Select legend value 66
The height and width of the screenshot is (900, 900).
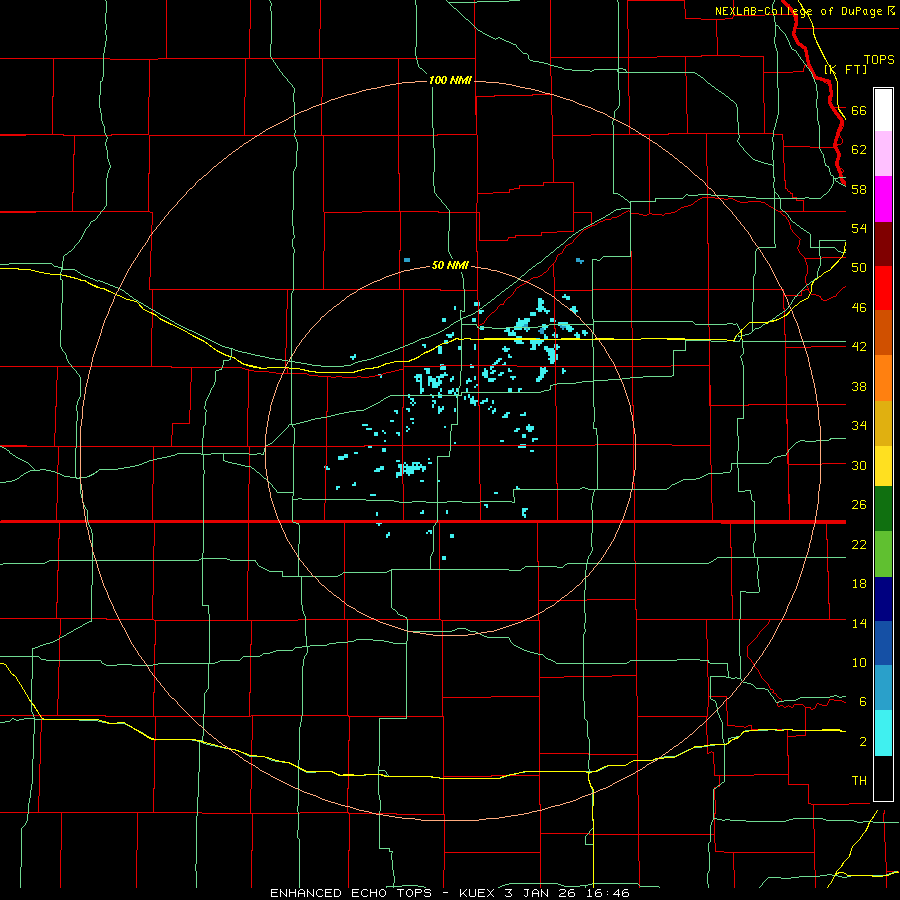(x=859, y=110)
